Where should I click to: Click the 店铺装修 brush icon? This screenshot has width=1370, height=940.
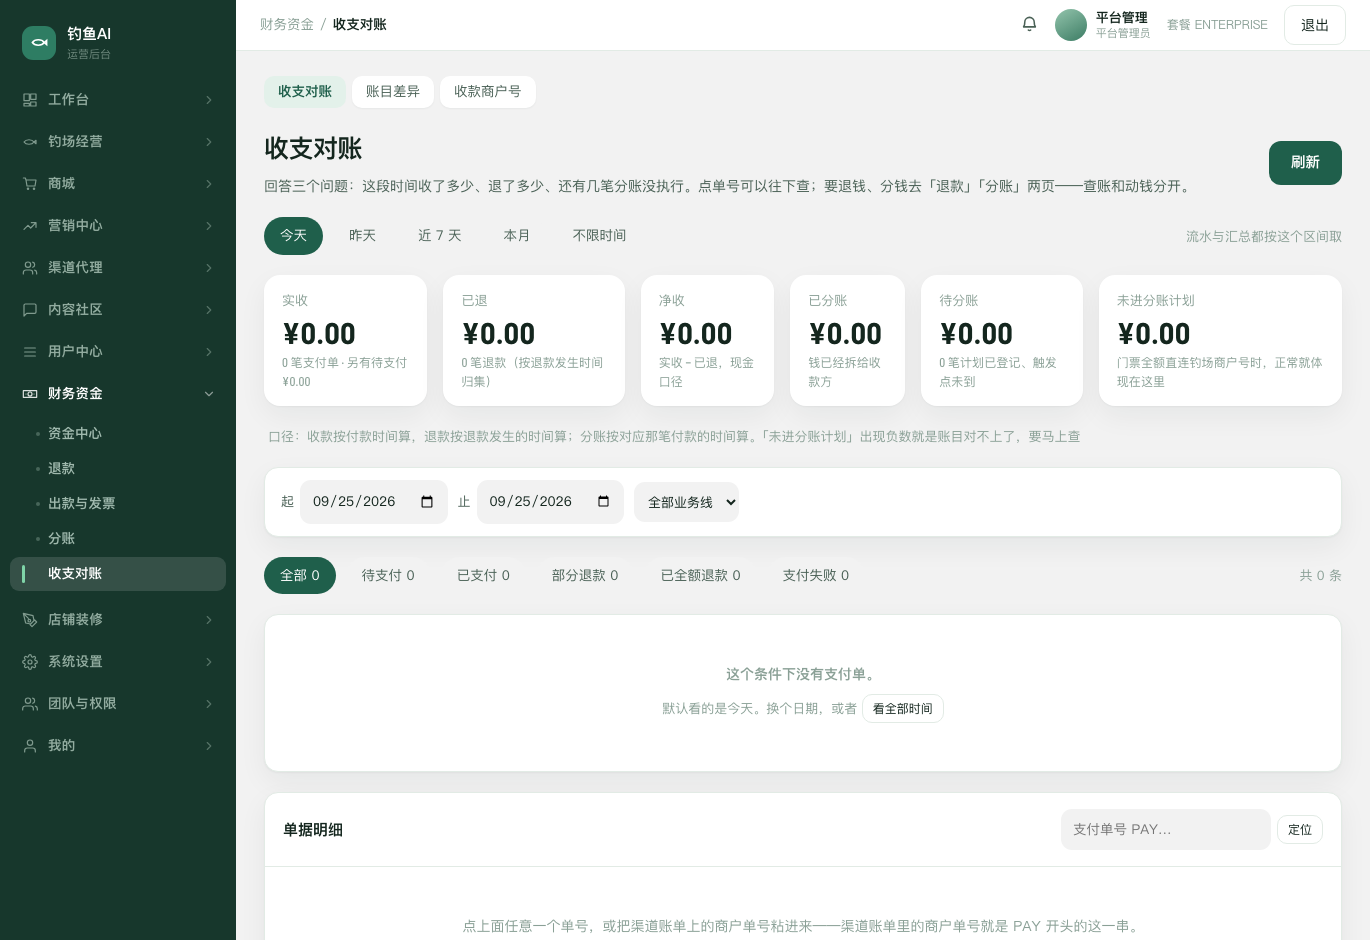[30, 620]
